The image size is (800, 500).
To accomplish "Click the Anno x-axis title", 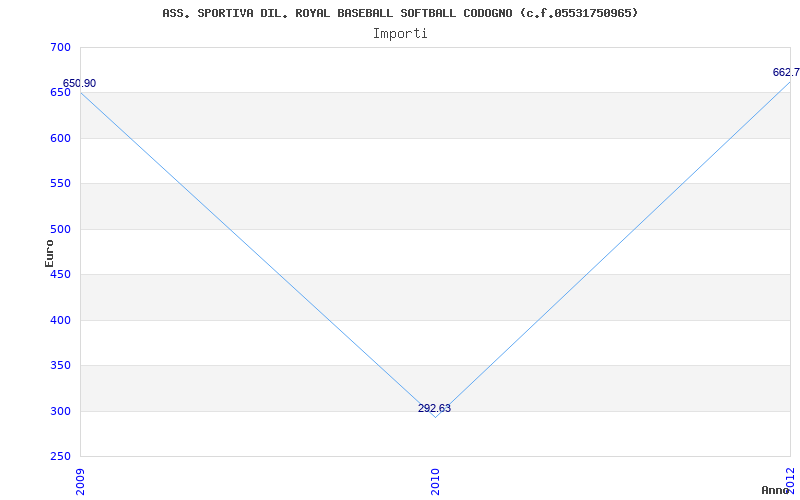I will pyautogui.click(x=776, y=490).
